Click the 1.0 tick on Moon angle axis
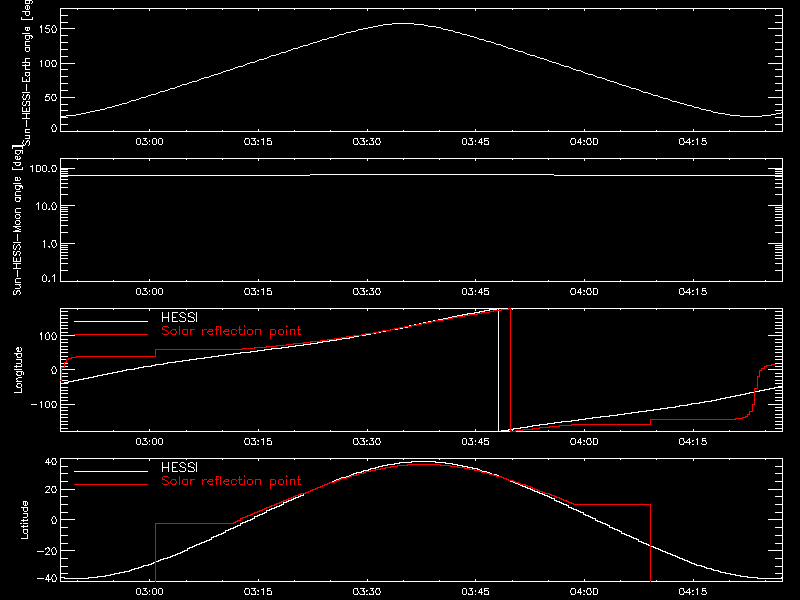 49,244
